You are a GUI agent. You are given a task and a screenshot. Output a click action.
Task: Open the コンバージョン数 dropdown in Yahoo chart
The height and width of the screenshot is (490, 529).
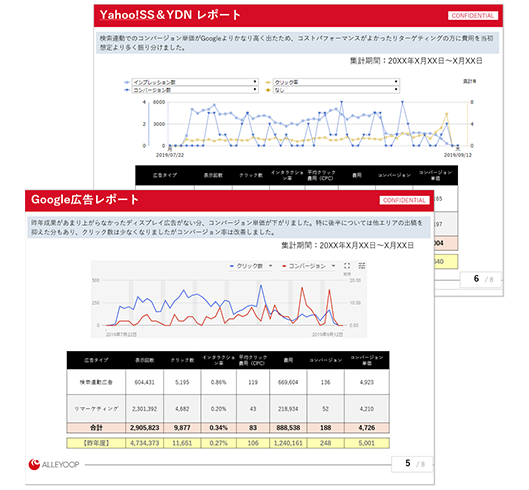click(x=195, y=90)
